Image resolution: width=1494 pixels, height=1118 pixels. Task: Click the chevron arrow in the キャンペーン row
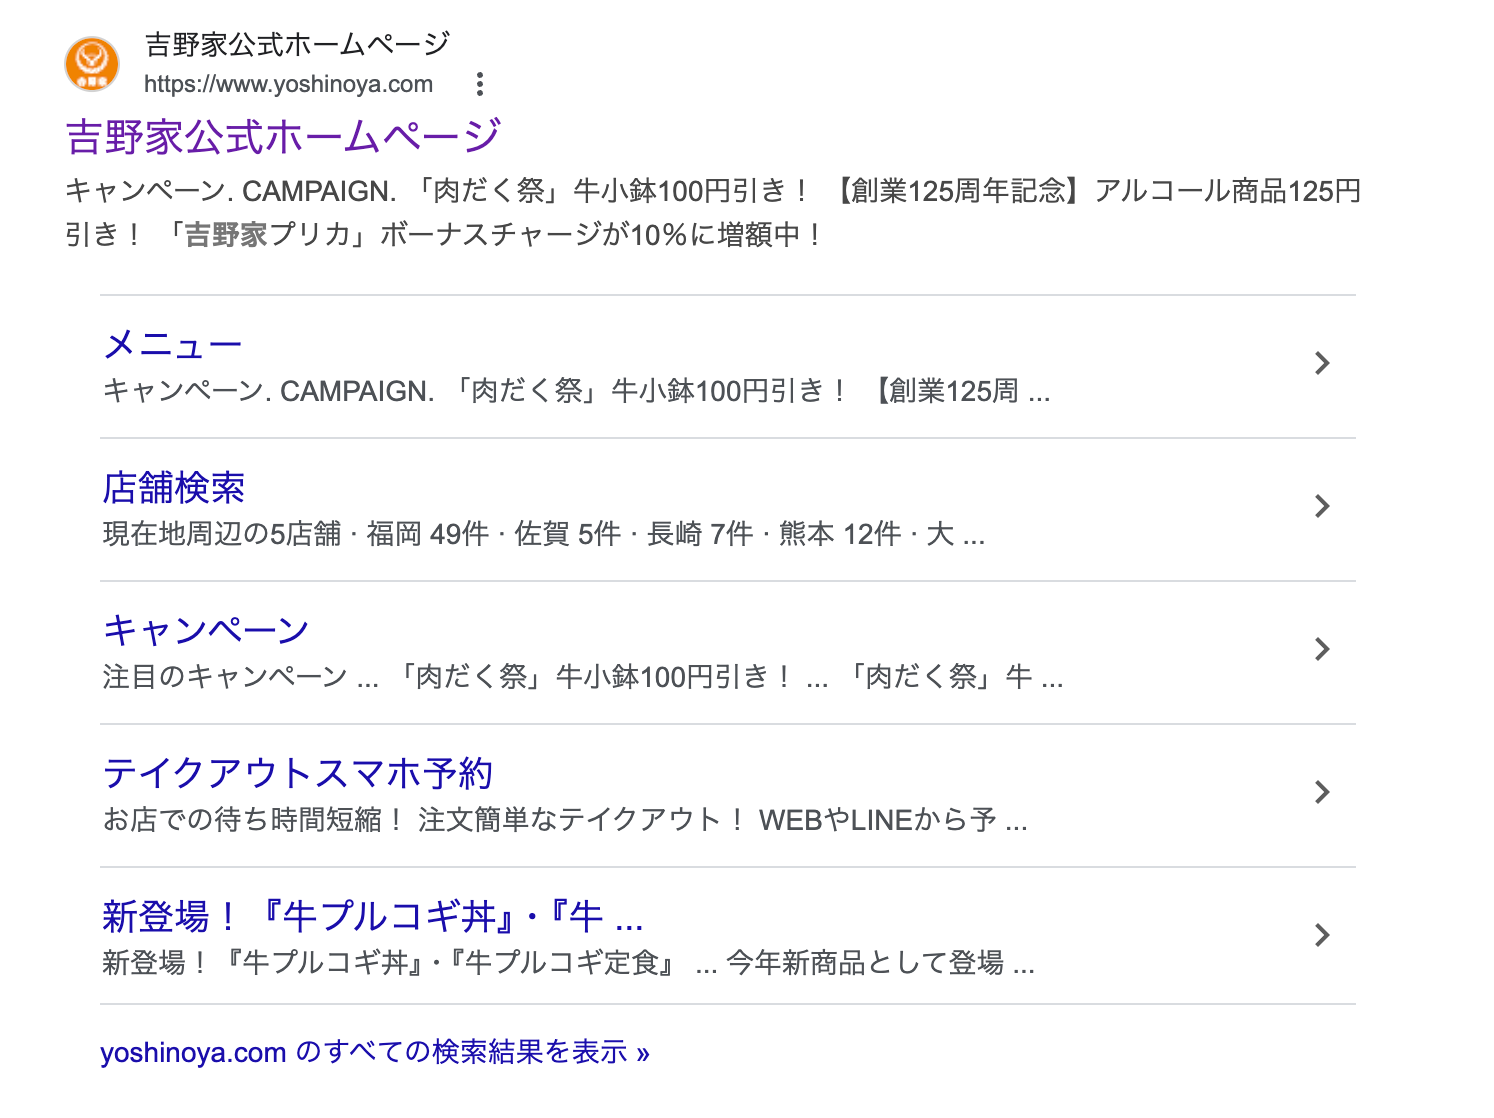(x=1322, y=649)
